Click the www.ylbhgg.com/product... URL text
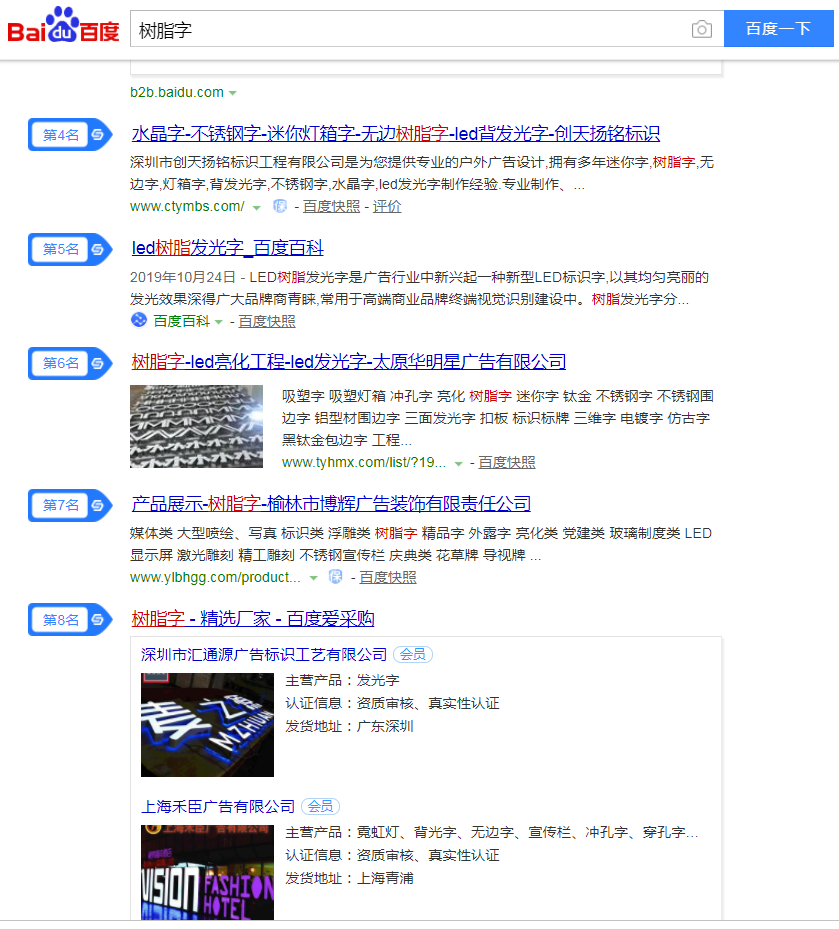 pos(215,577)
